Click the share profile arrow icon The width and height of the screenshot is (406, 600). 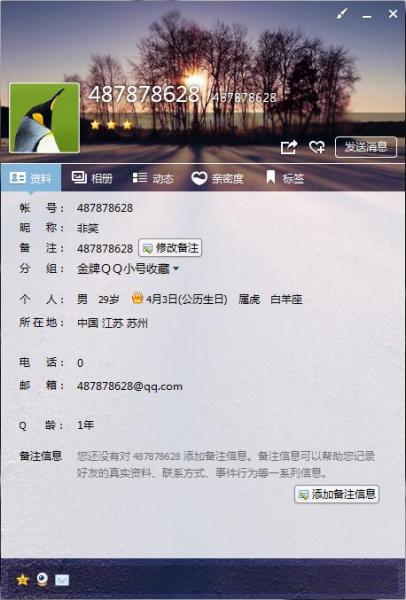click(289, 147)
